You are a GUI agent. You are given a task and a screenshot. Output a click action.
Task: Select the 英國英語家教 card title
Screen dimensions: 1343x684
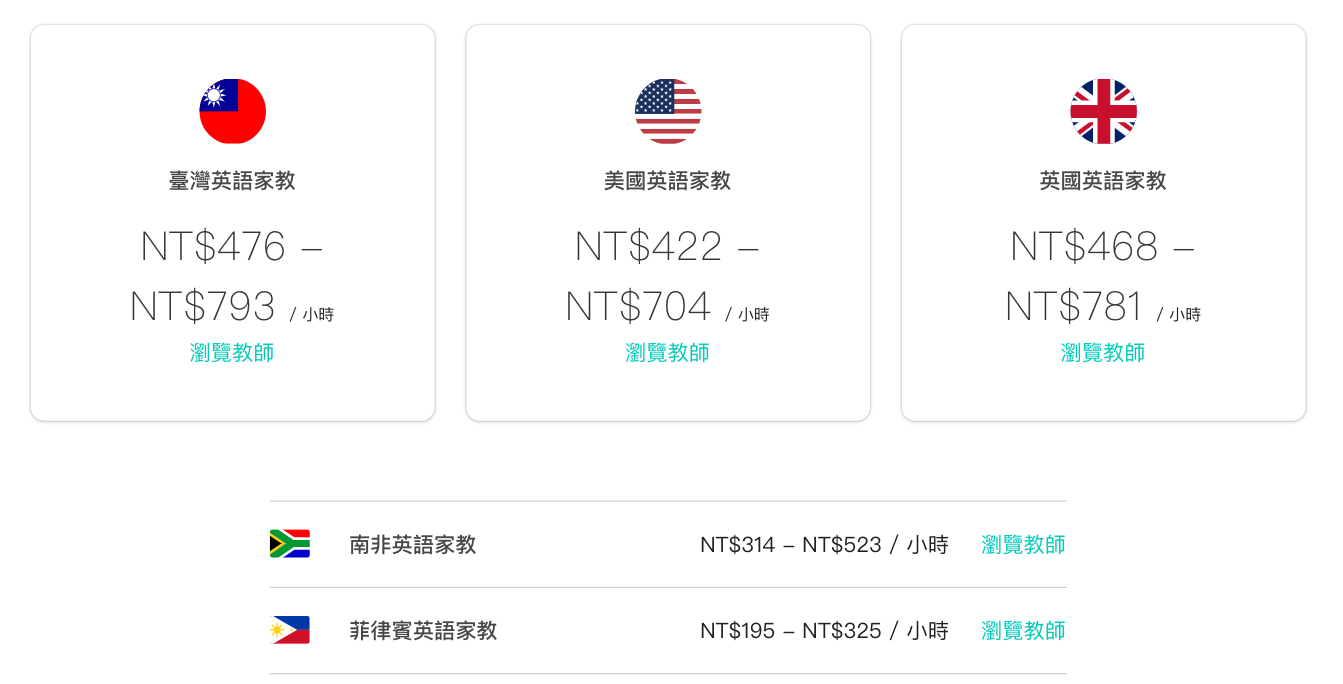tap(1103, 181)
